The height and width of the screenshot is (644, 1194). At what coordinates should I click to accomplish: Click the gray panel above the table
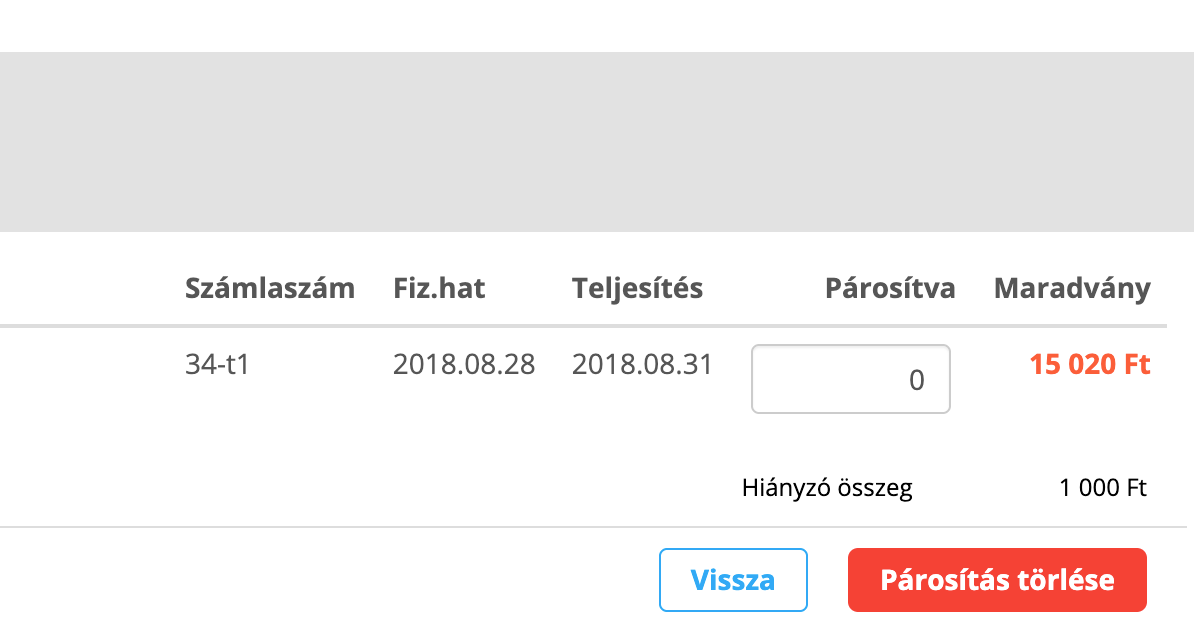point(597,142)
